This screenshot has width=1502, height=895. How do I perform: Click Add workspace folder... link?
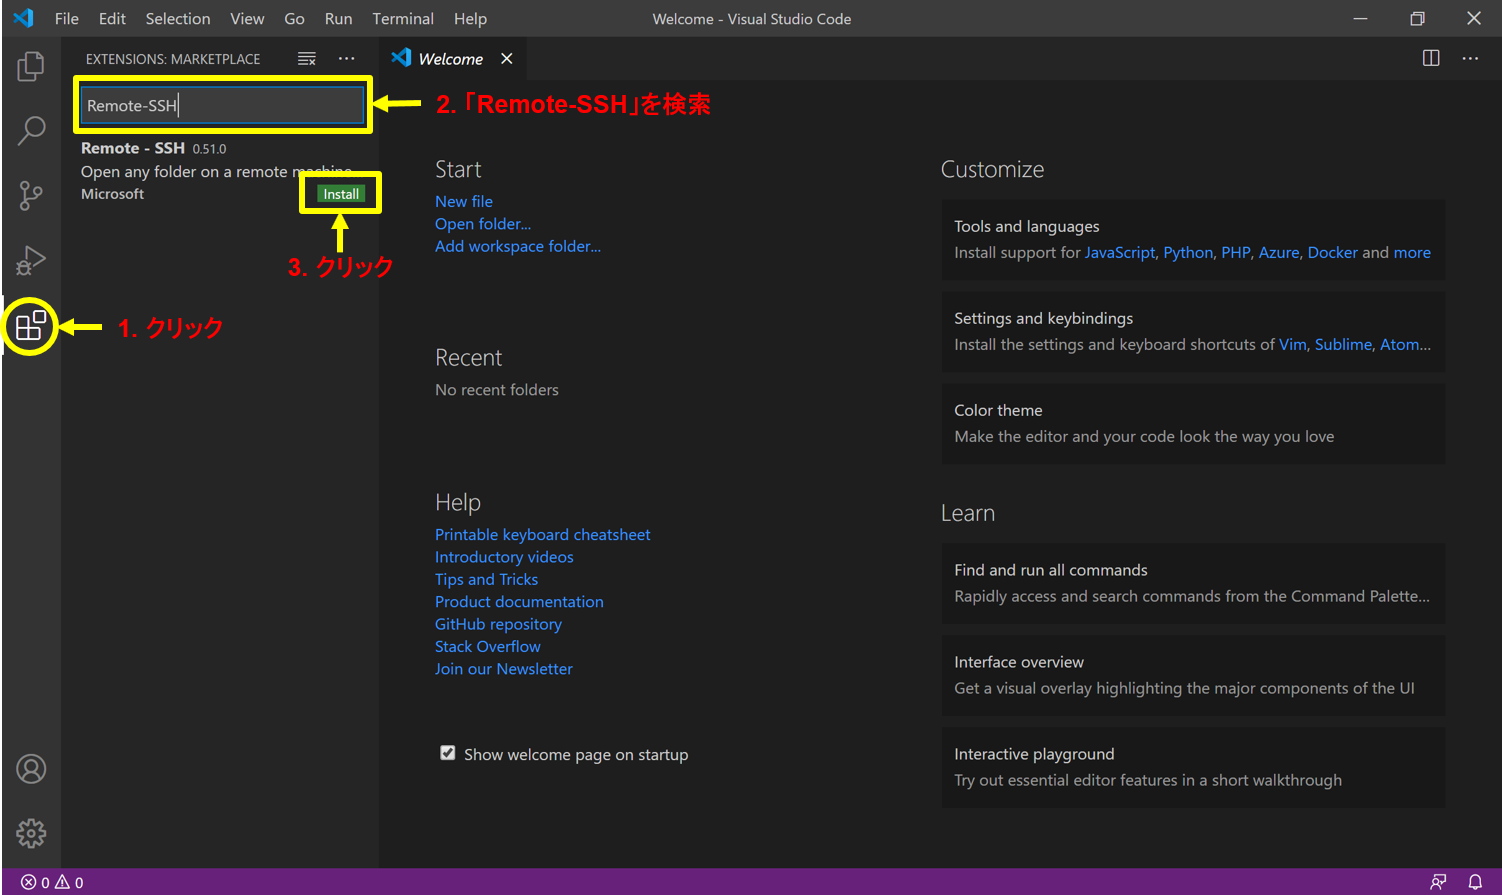point(518,246)
